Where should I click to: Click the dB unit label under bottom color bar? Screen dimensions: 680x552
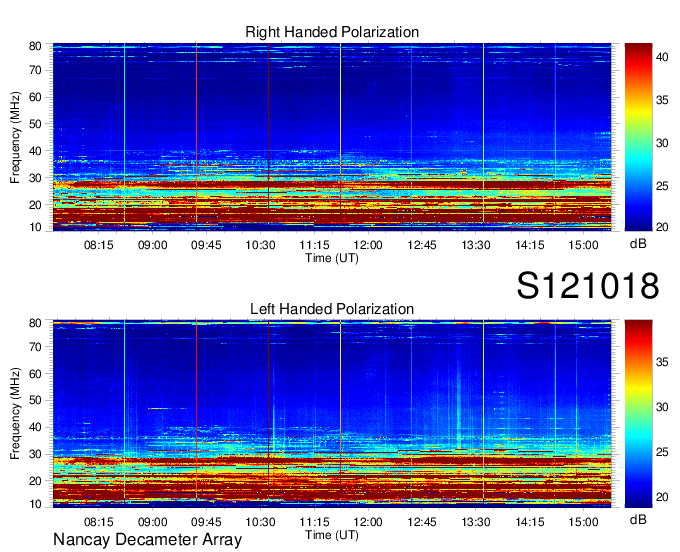(x=638, y=519)
